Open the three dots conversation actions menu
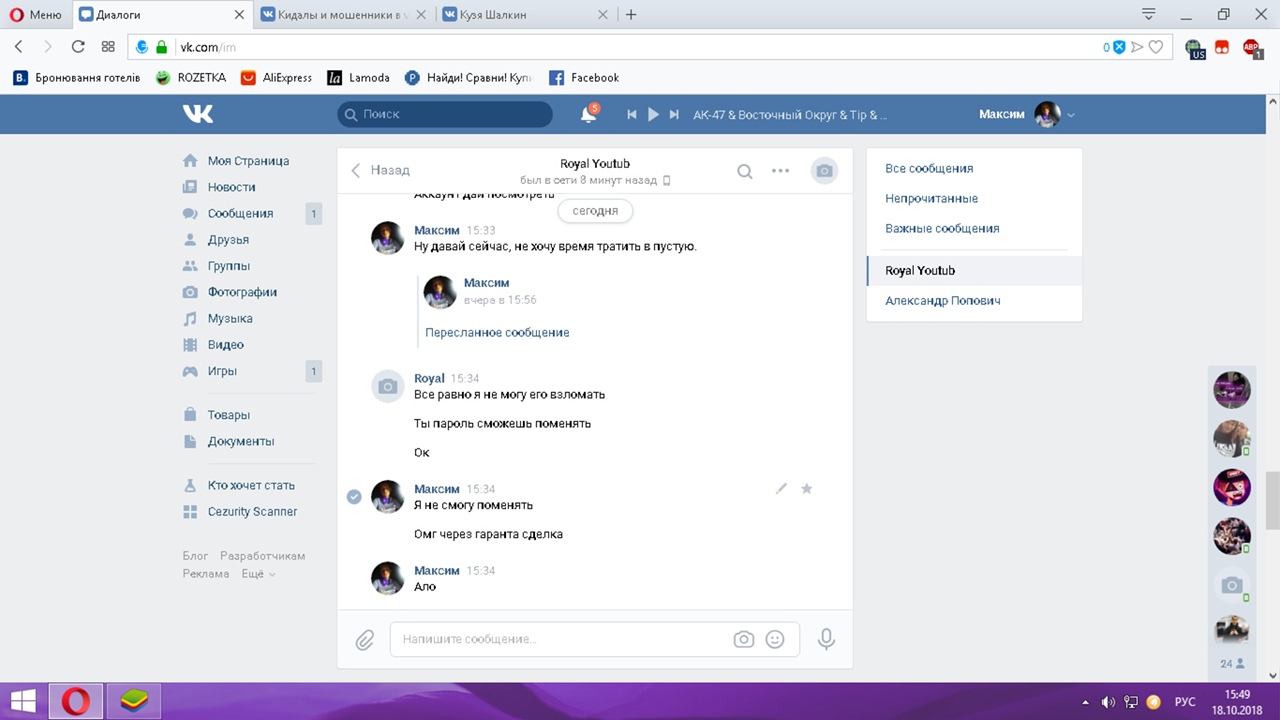1280x720 pixels. coord(781,171)
